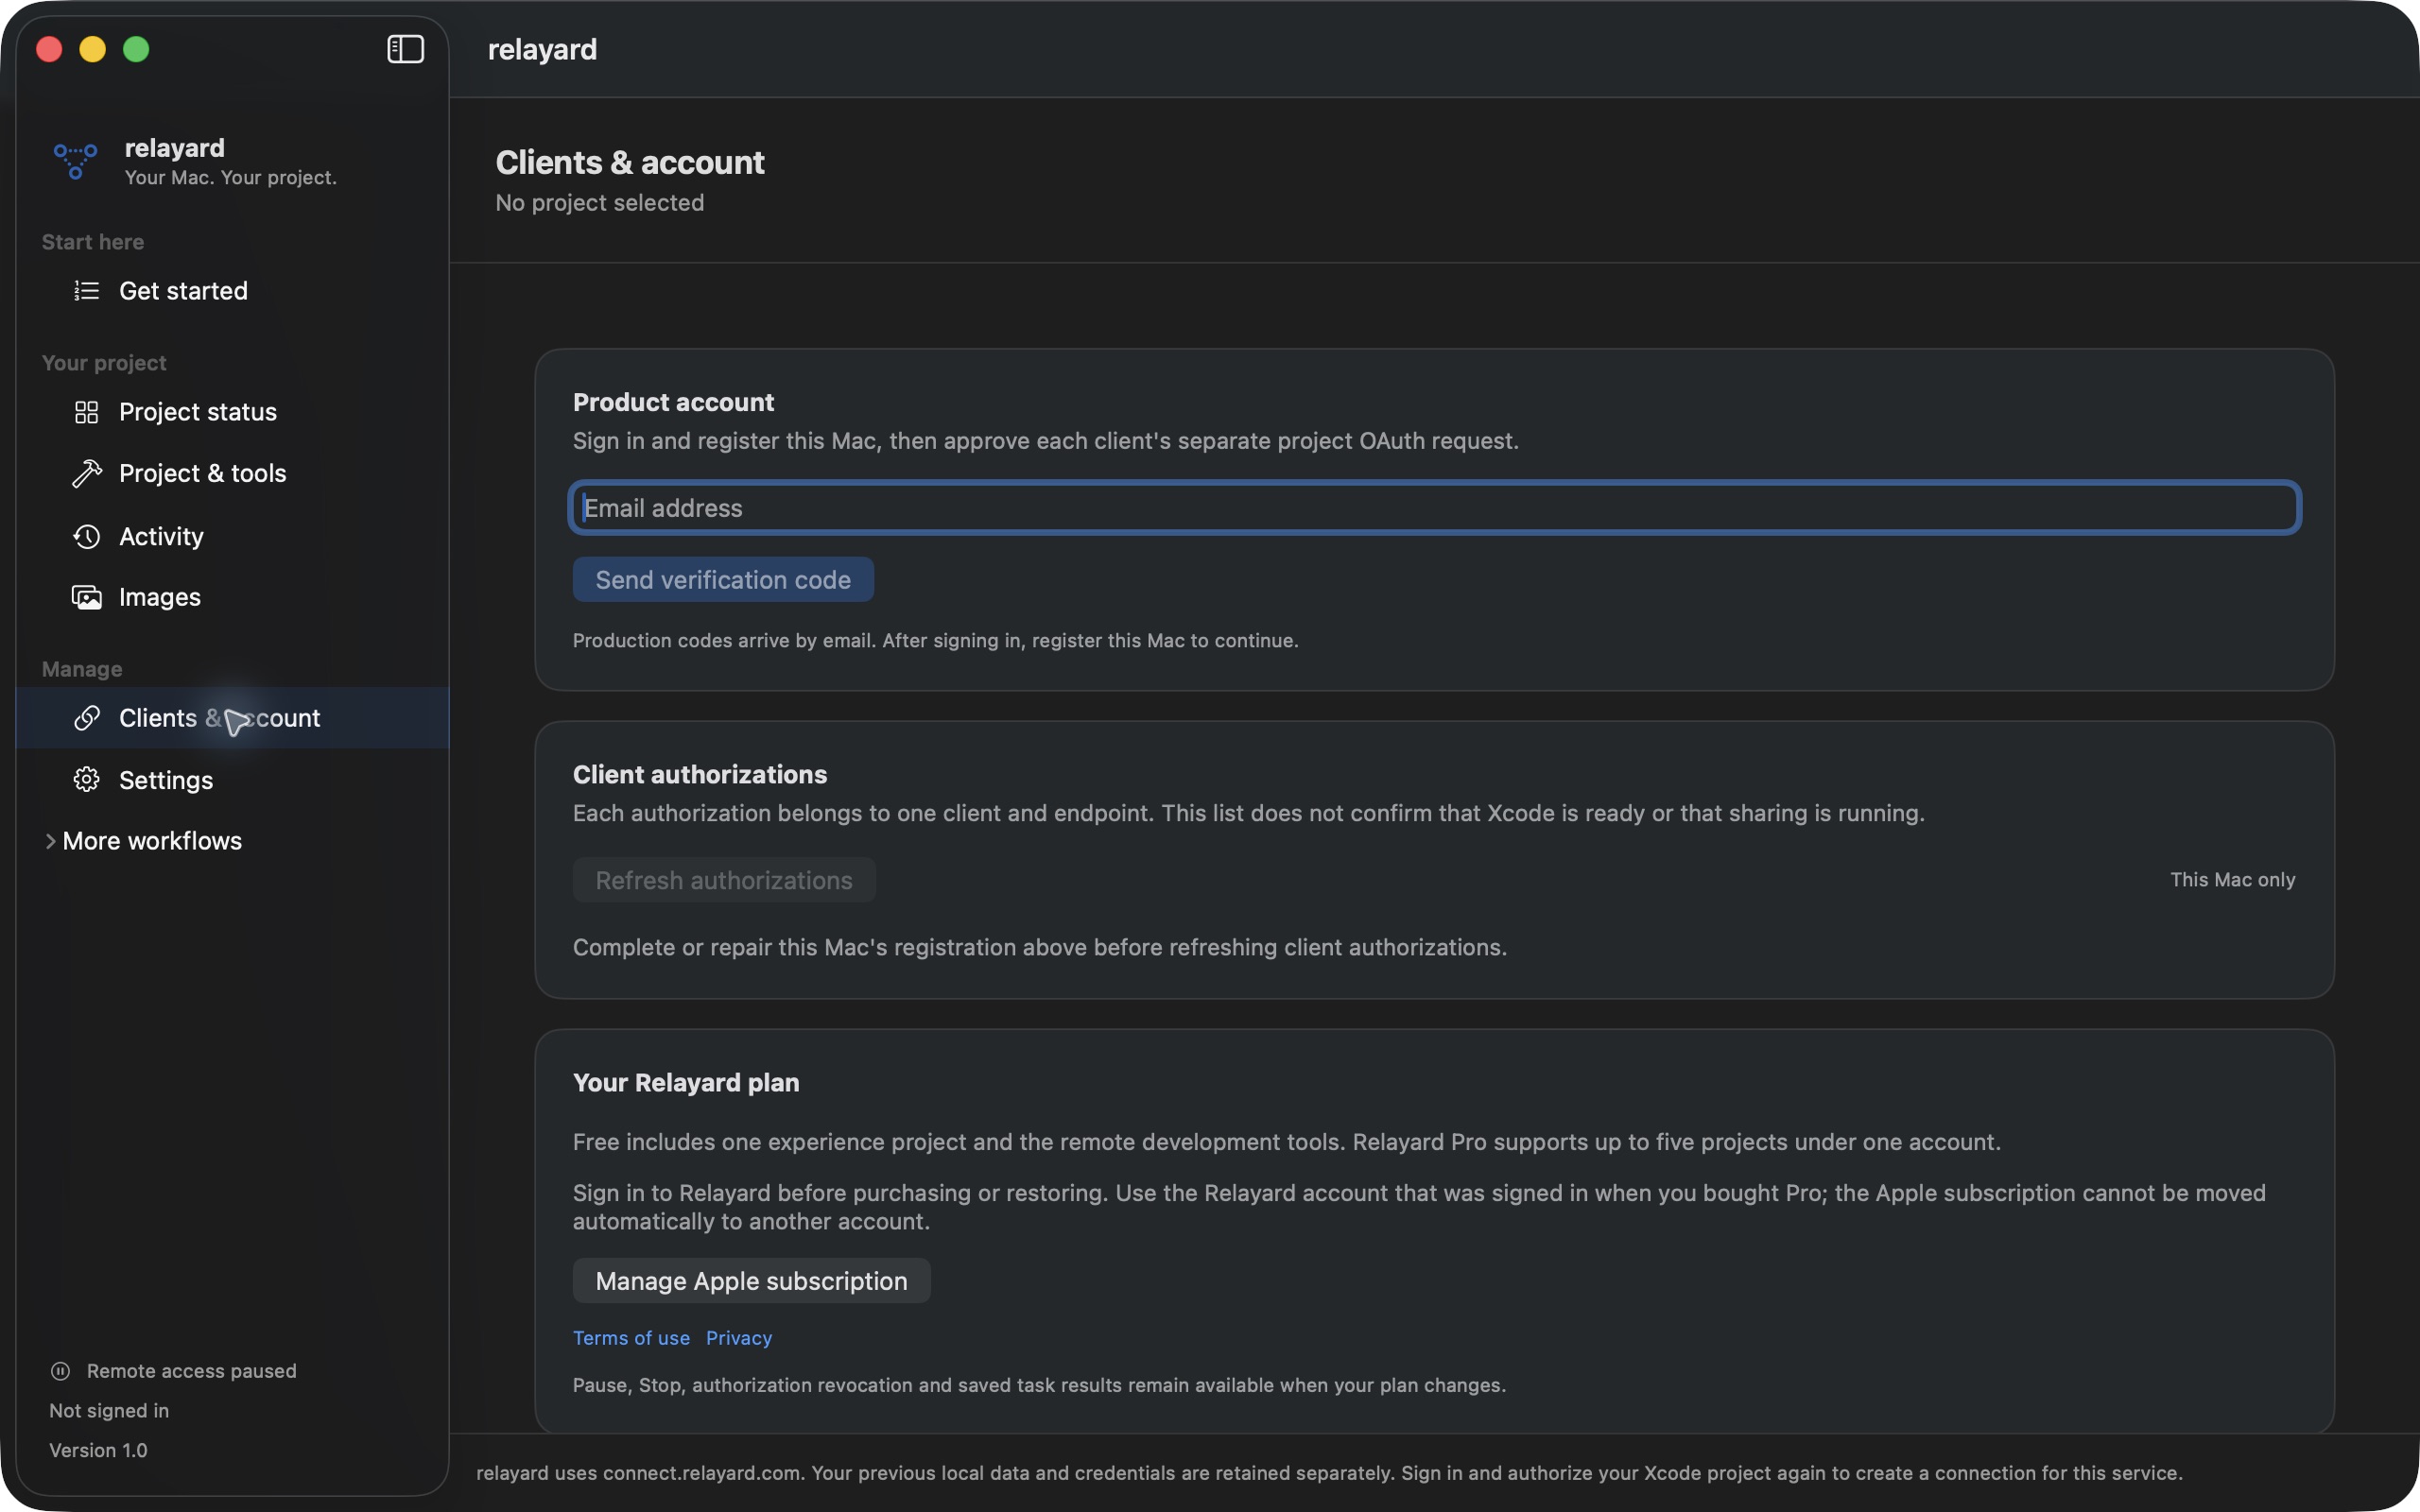Focus the Email address field
Screen dimensions: 2420x1512
tap(1435, 508)
